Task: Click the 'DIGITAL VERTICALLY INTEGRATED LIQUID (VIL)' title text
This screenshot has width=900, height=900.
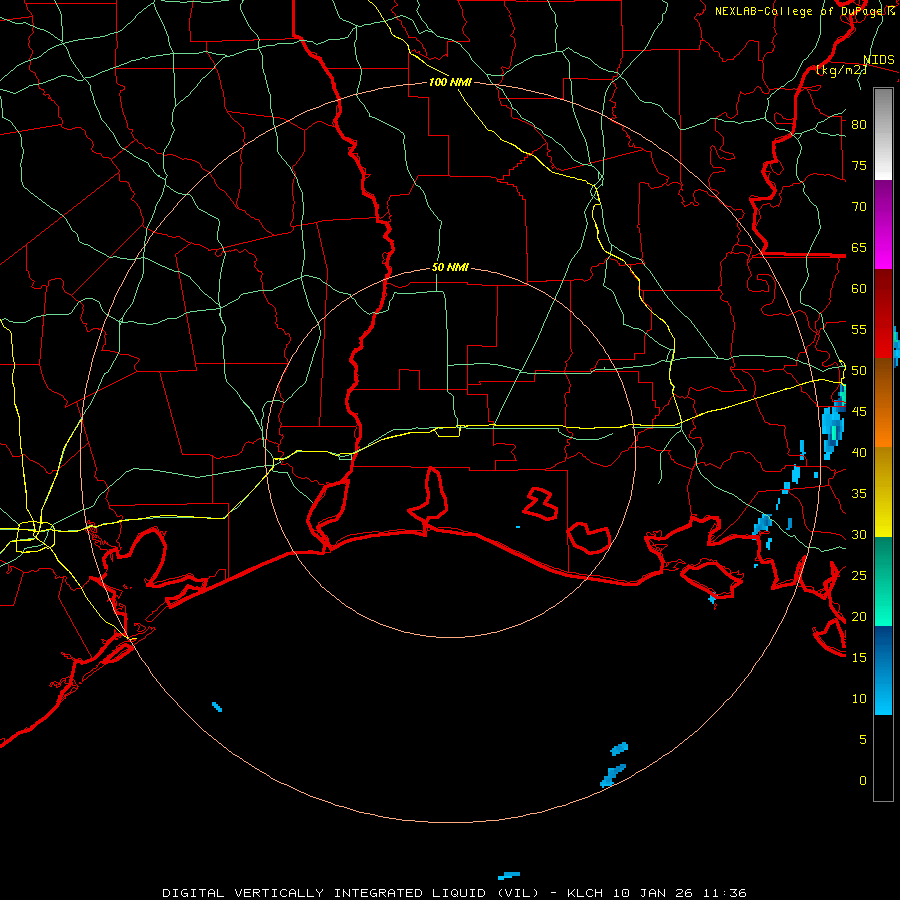Action: pos(351,893)
